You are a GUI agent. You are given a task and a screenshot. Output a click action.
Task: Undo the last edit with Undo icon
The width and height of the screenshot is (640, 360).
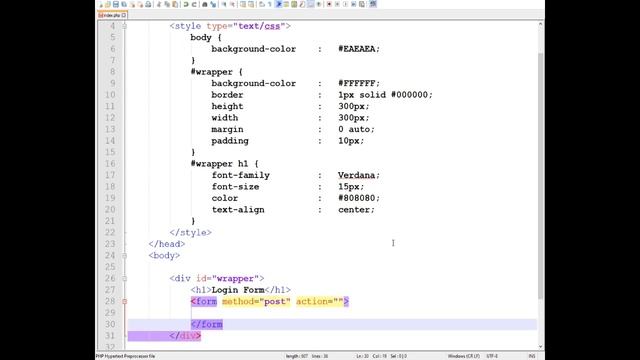[x=185, y=4]
